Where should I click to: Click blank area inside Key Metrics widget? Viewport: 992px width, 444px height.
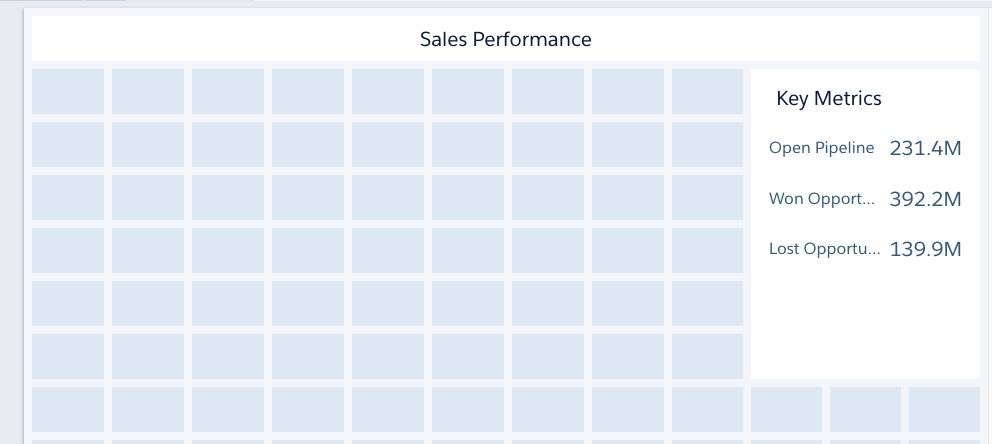click(x=865, y=323)
